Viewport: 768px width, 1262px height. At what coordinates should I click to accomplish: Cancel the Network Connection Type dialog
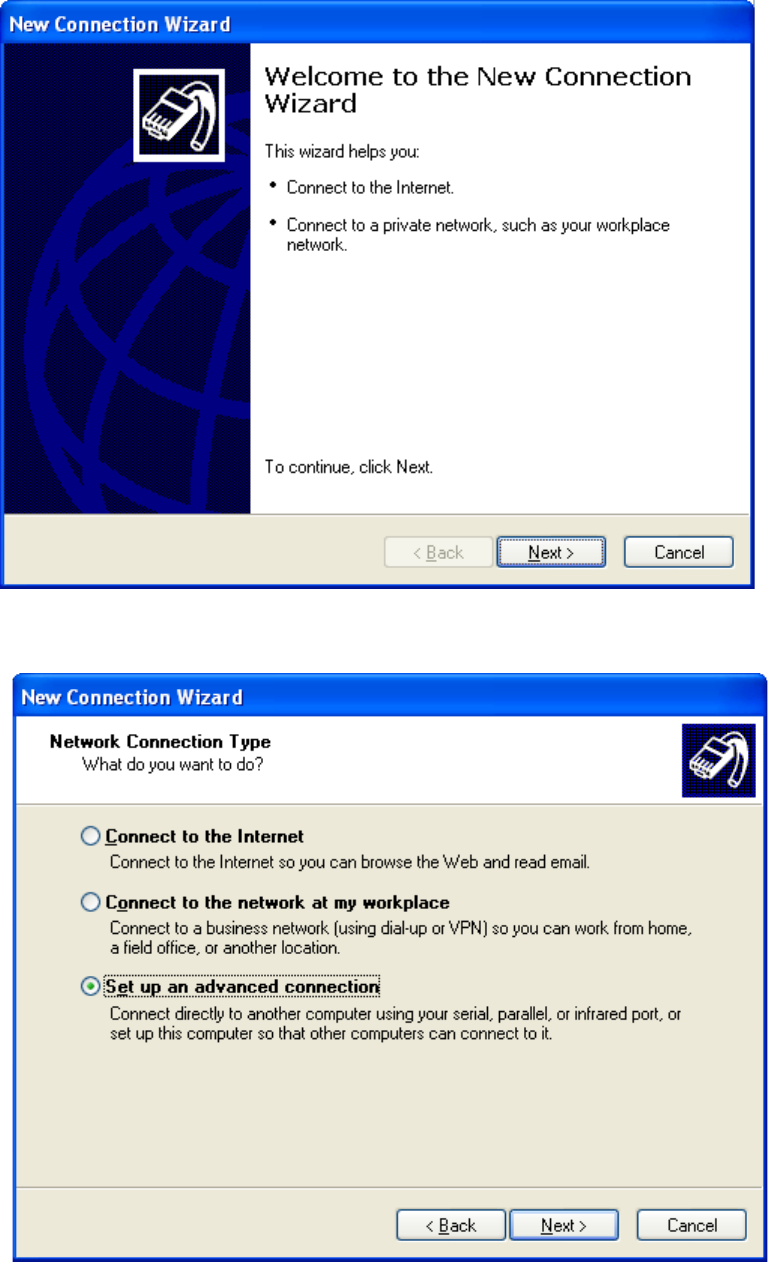(x=692, y=1225)
